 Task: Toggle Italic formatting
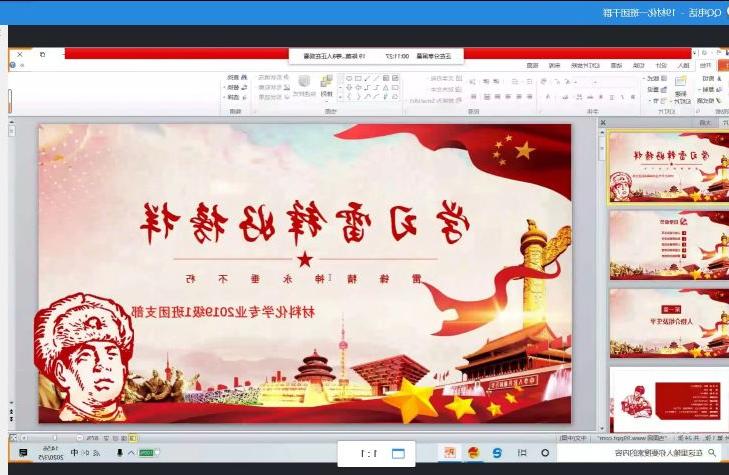623,97
